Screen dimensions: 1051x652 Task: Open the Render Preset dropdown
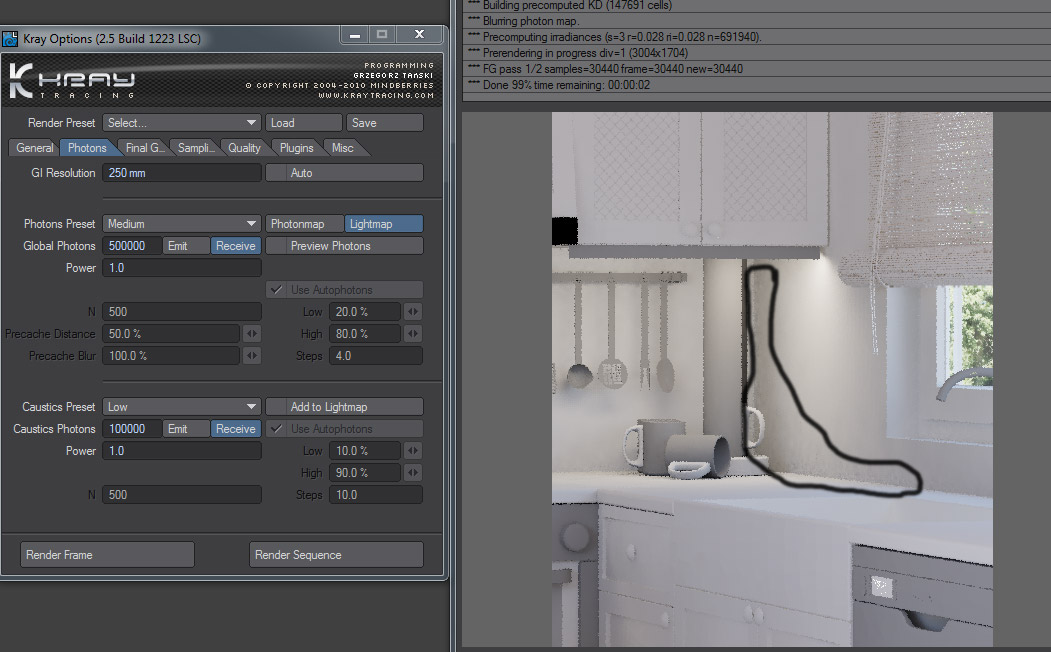click(182, 123)
